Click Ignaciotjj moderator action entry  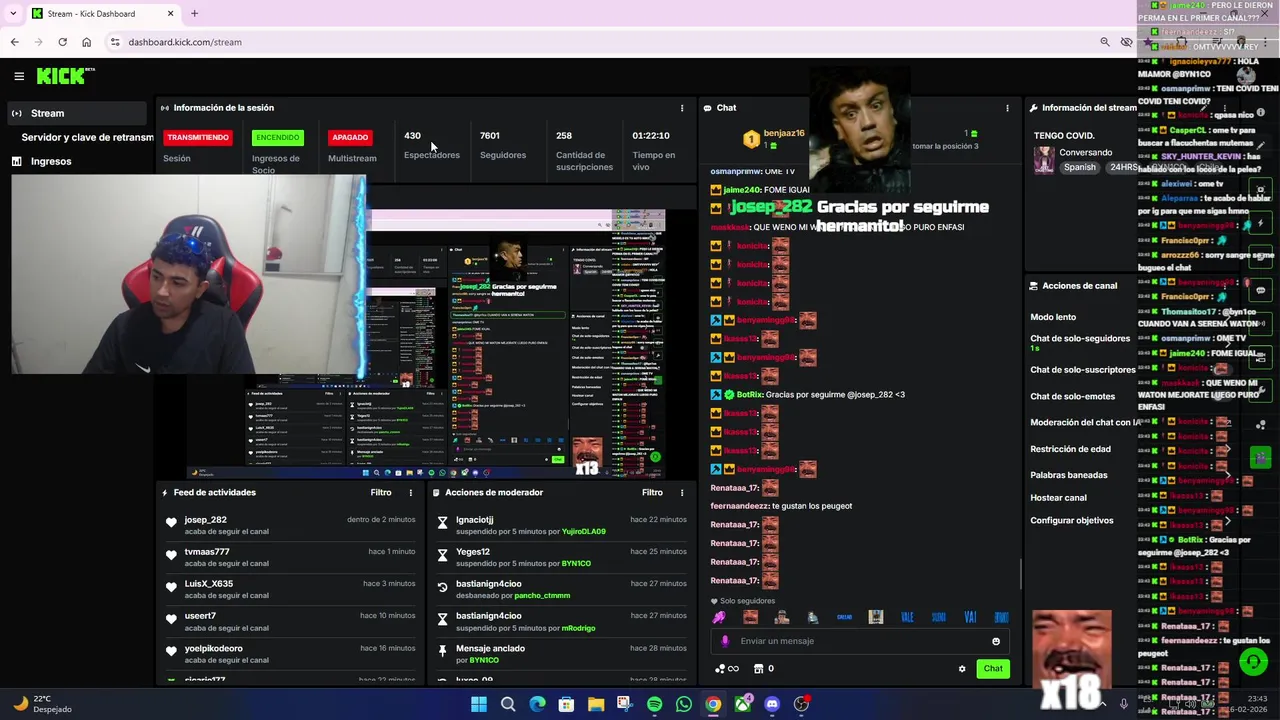coord(474,520)
